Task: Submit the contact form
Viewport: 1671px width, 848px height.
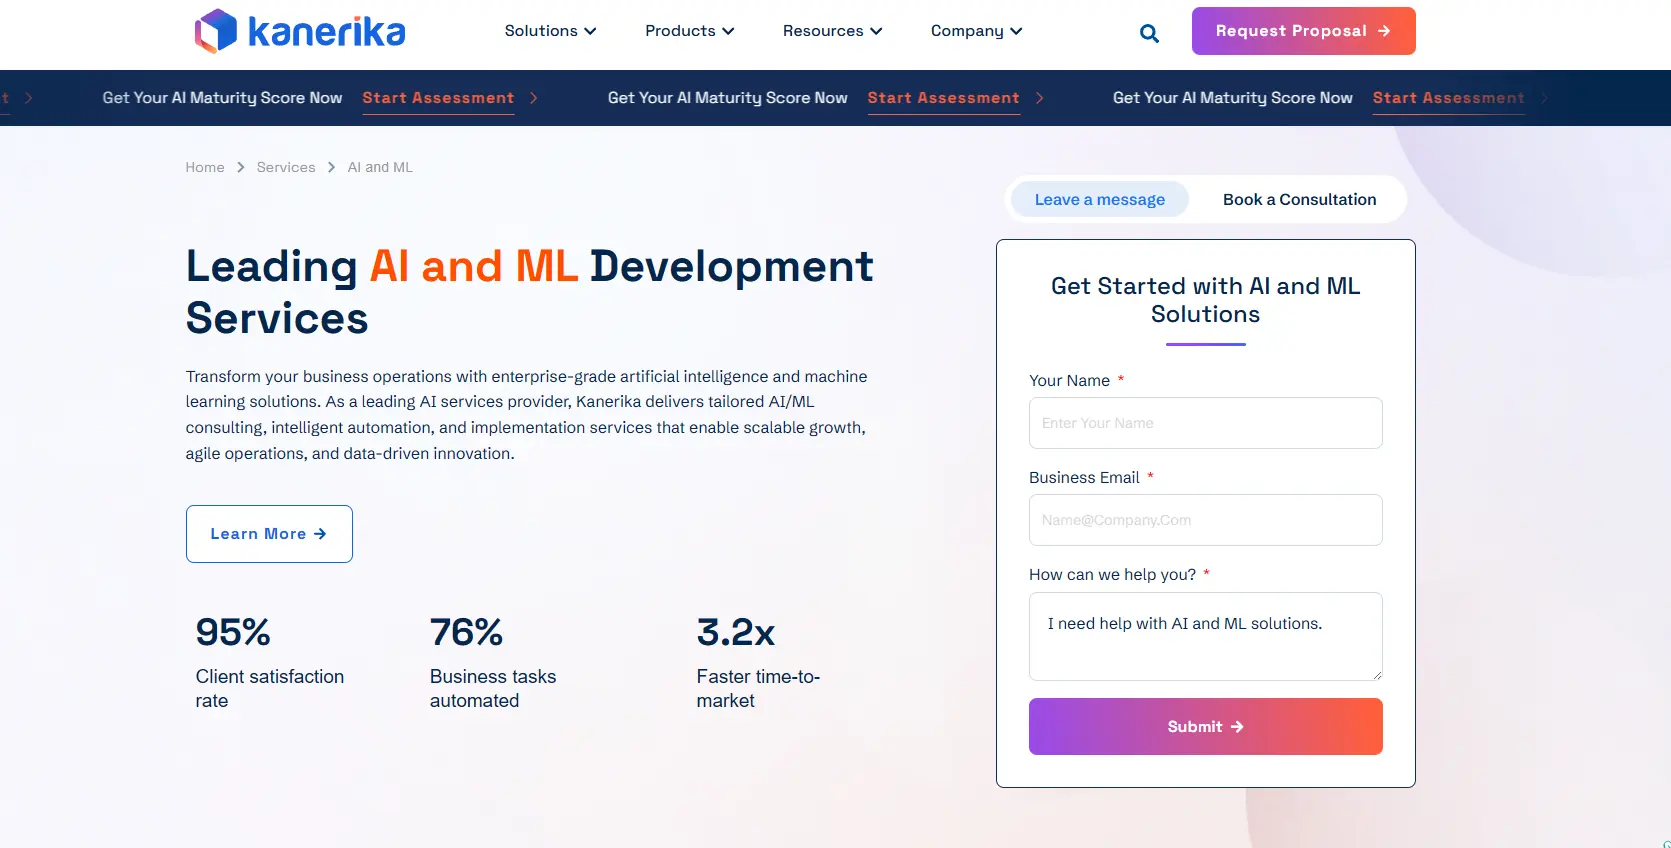Action: [1206, 726]
